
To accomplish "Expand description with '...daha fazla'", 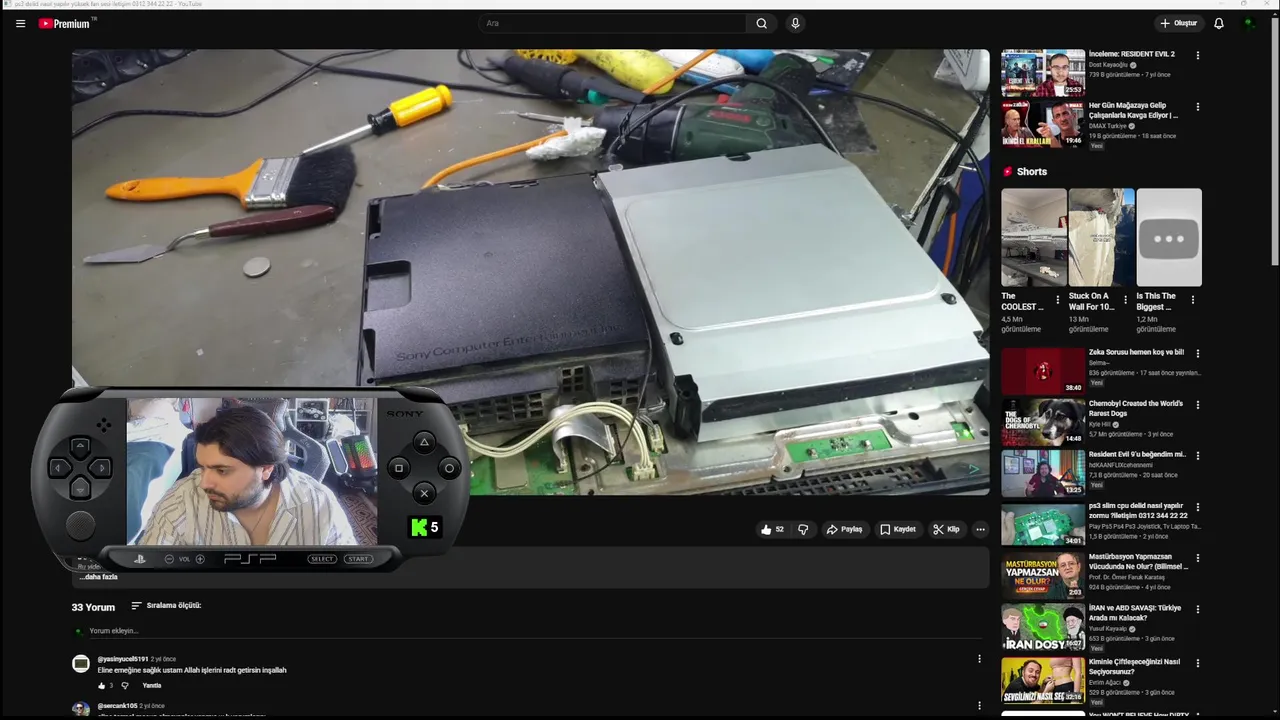I will (99, 577).
